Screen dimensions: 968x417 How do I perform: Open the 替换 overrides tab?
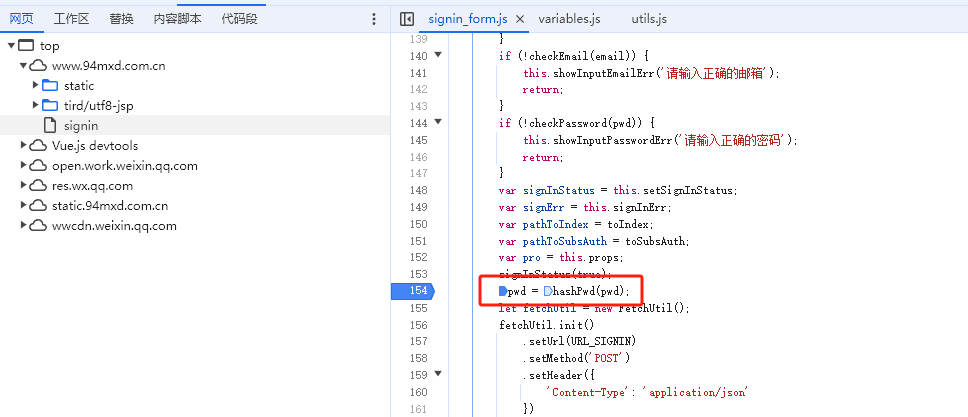click(122, 19)
